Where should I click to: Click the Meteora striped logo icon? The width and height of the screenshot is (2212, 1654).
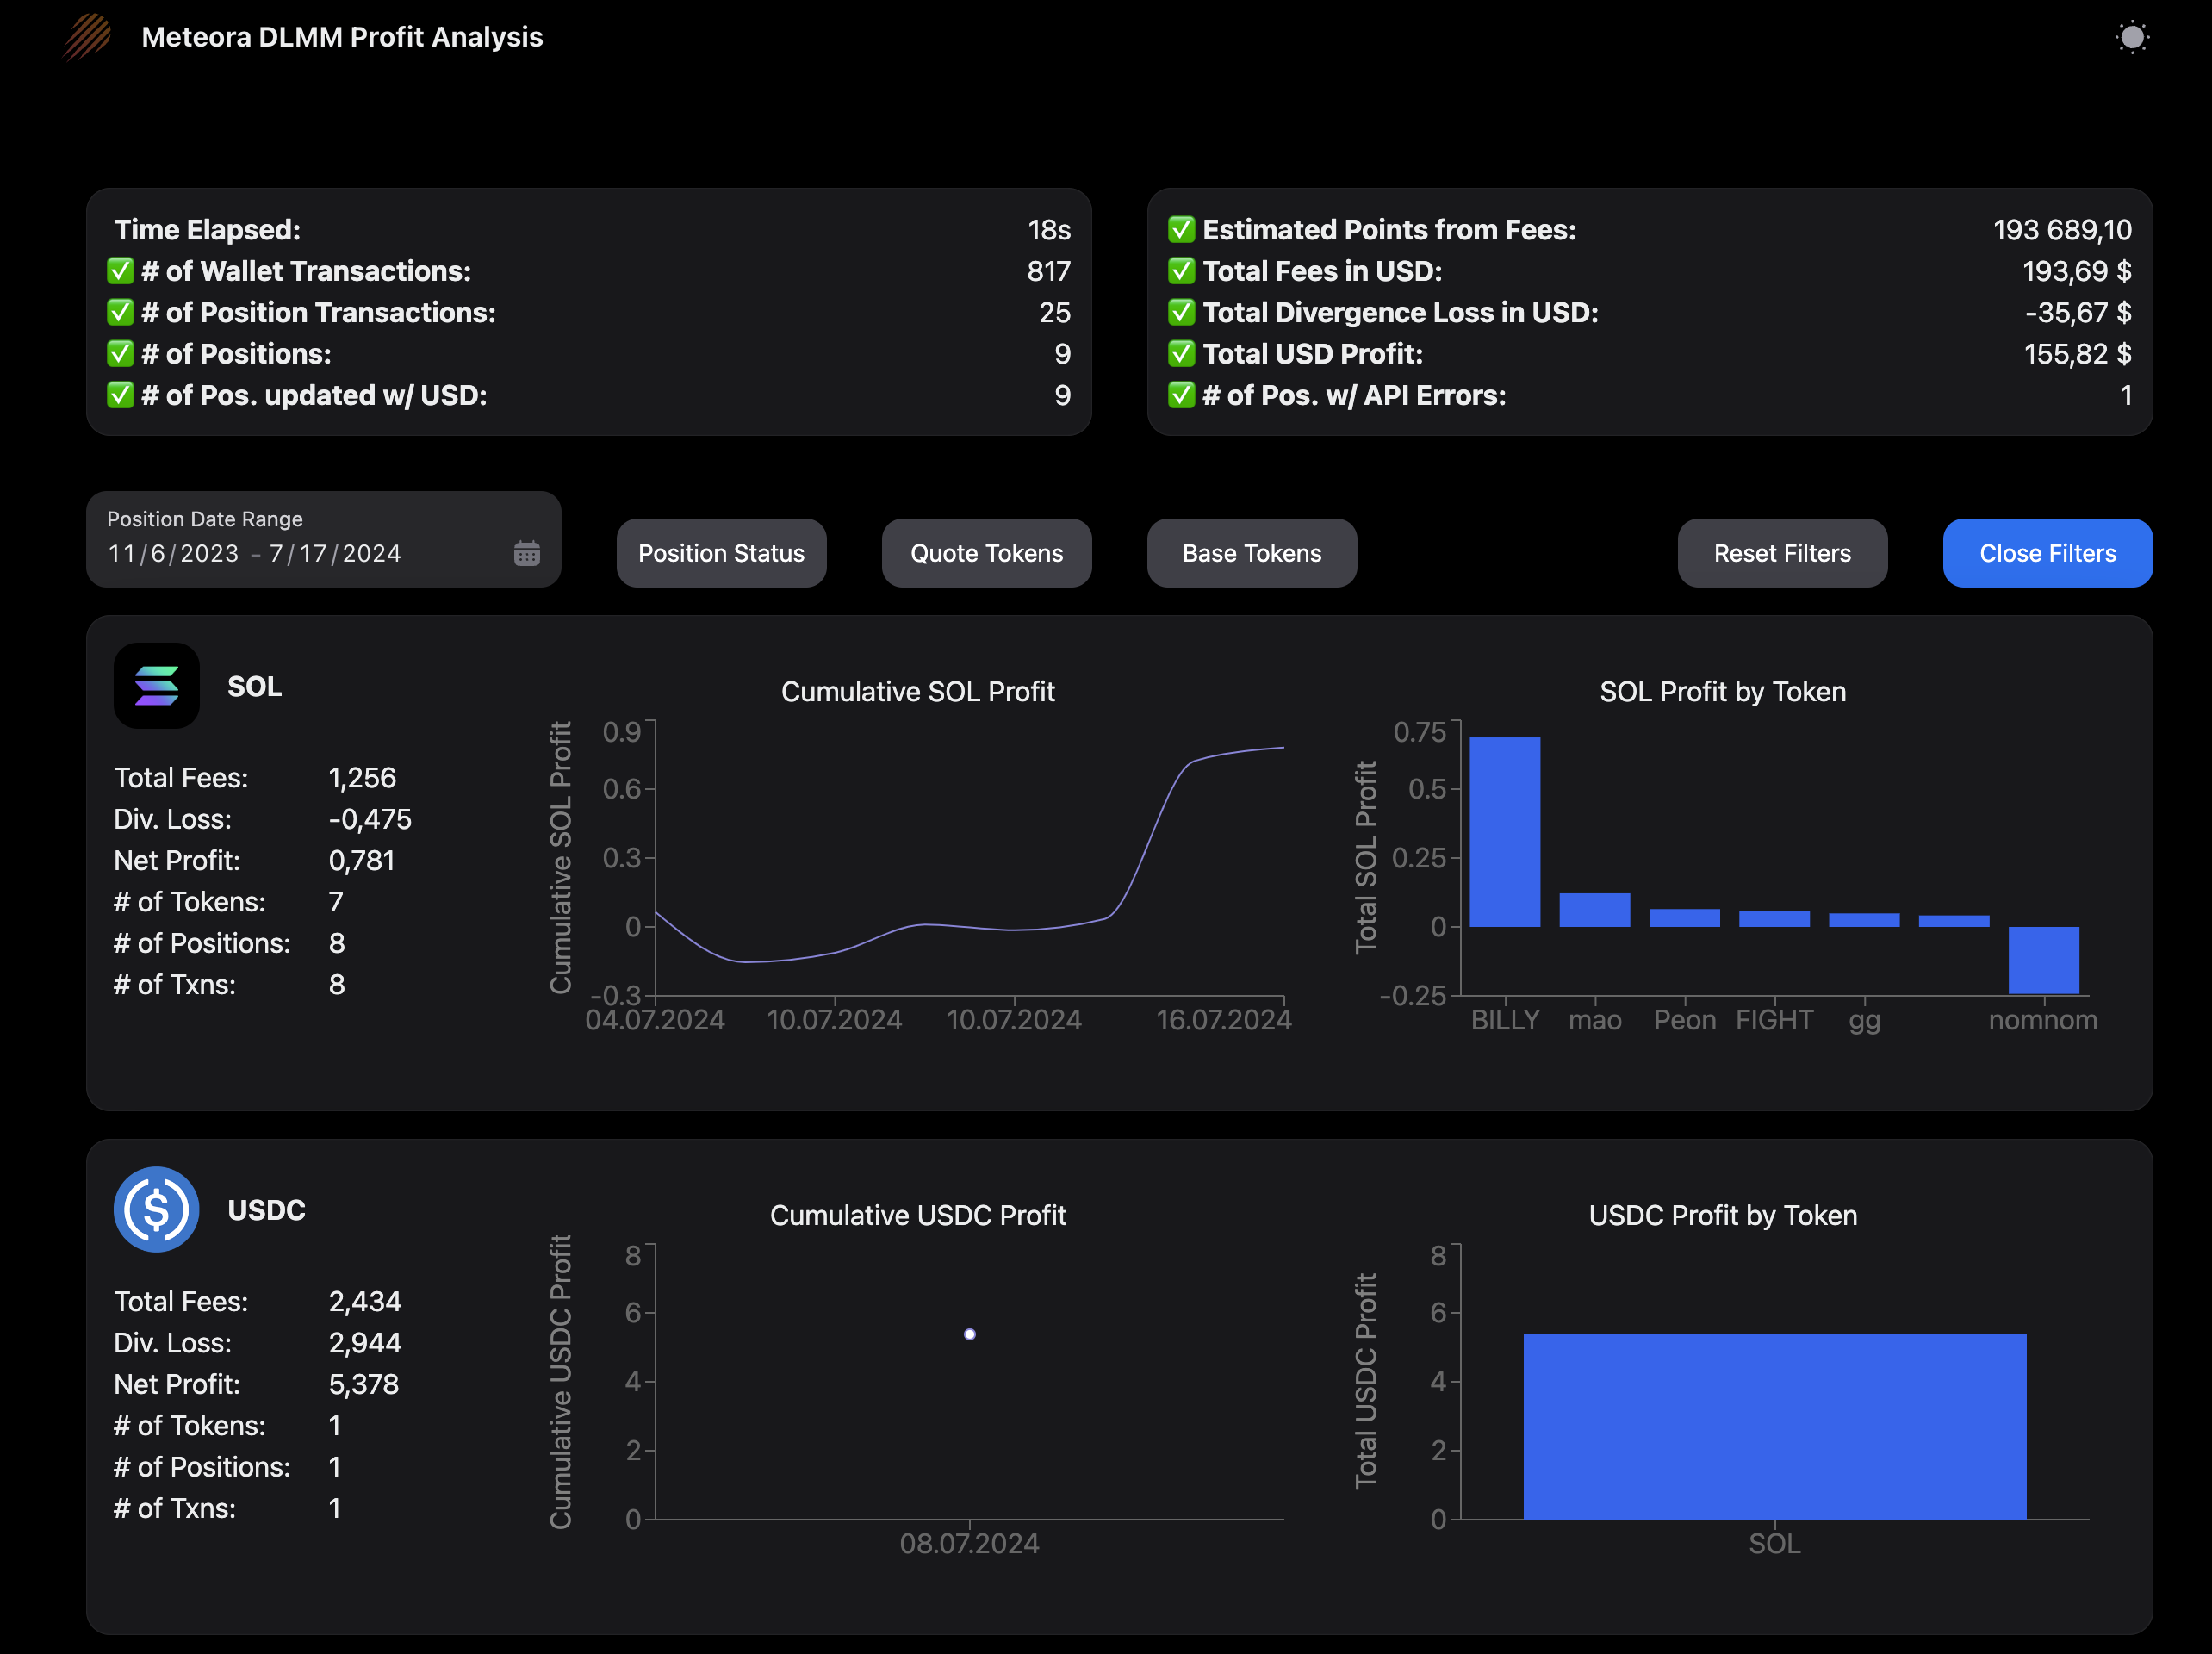click(x=88, y=37)
